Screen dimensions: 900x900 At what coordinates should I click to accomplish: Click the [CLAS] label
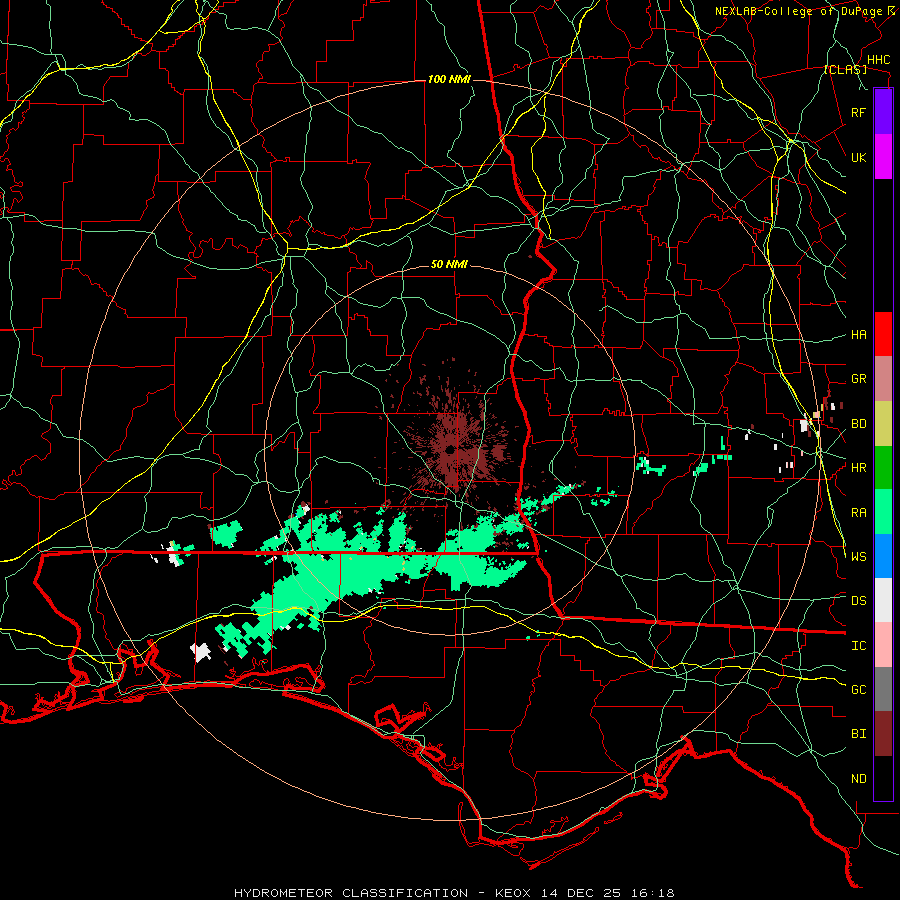click(845, 69)
